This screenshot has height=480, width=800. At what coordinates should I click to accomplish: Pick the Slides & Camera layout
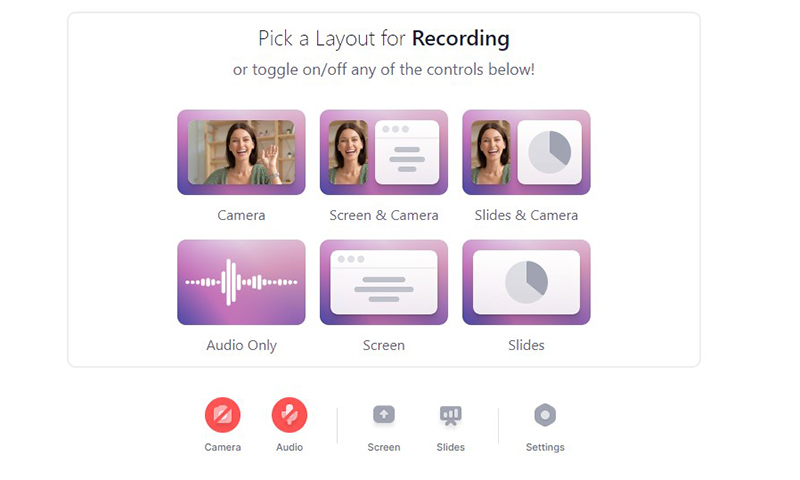pyautogui.click(x=526, y=152)
